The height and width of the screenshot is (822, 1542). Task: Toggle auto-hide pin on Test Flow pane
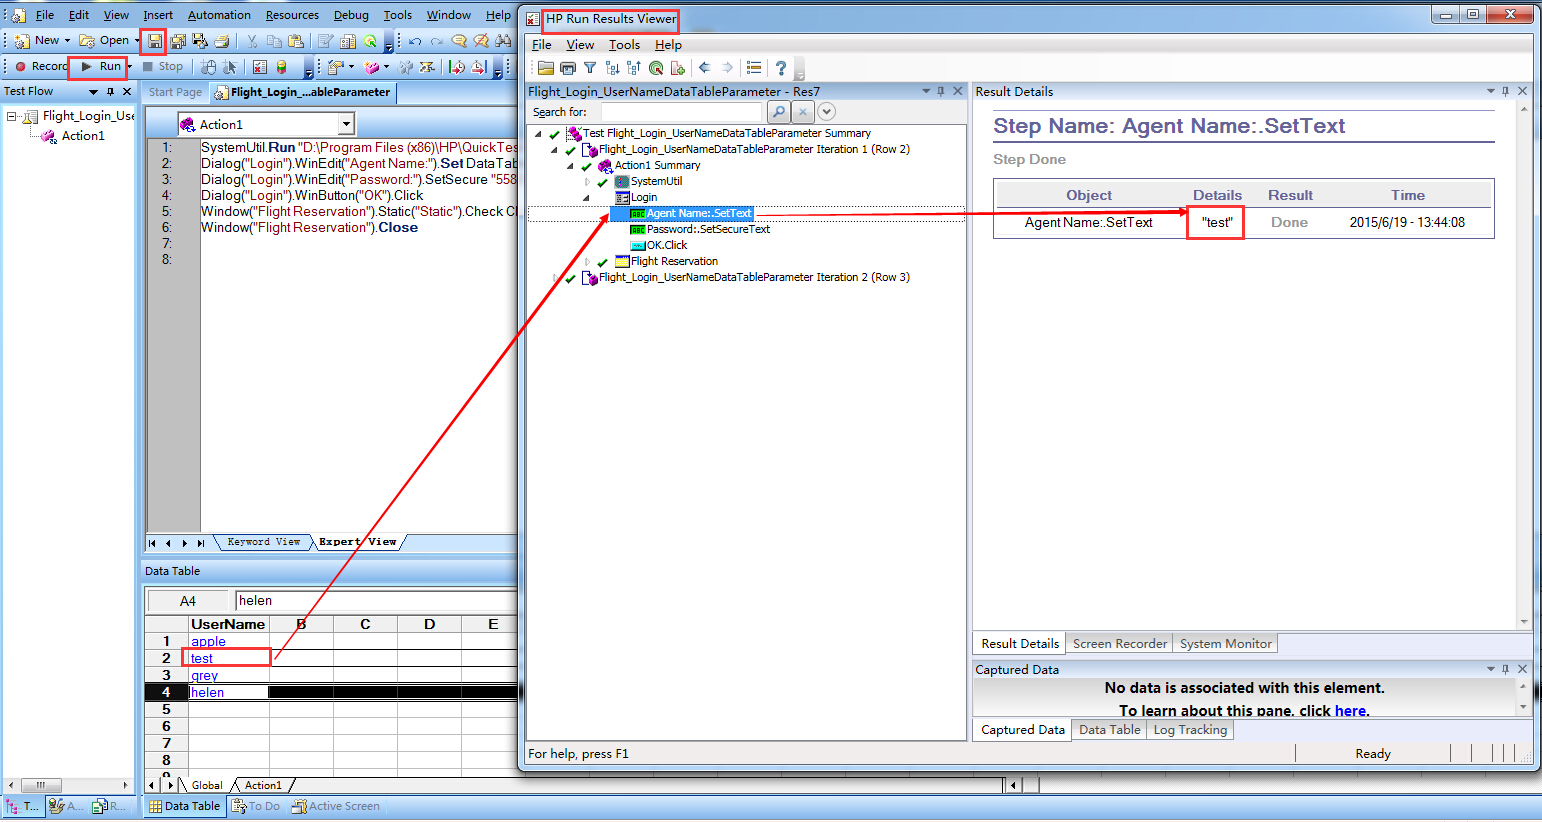coord(110,91)
